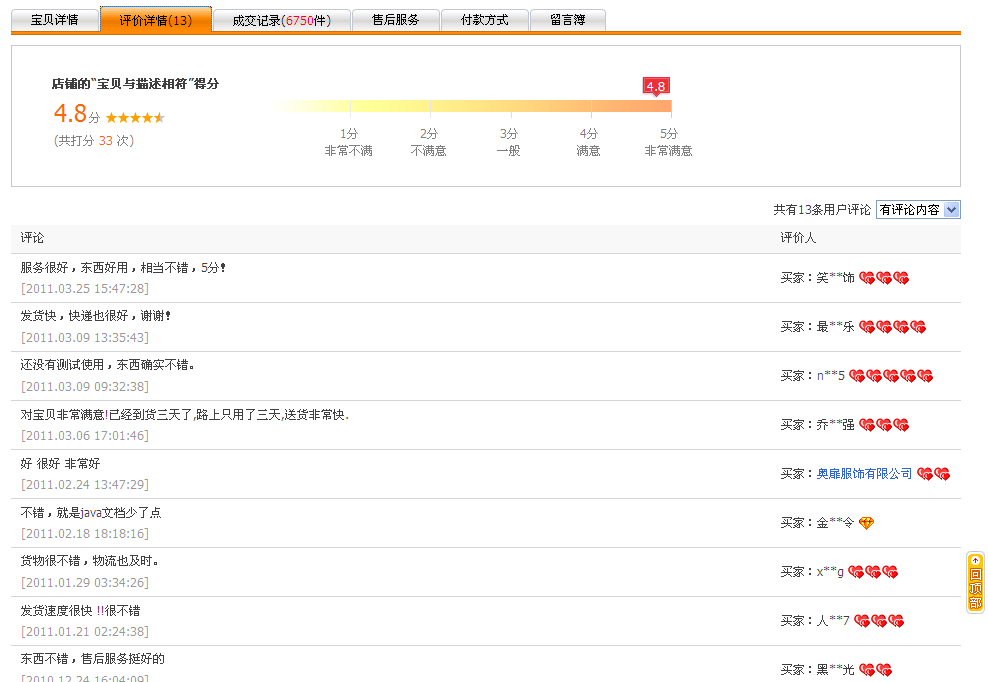Image resolution: width=988 pixels, height=682 pixels.
Task: Click the hearts rating icon beside n**5
Action: [x=891, y=376]
